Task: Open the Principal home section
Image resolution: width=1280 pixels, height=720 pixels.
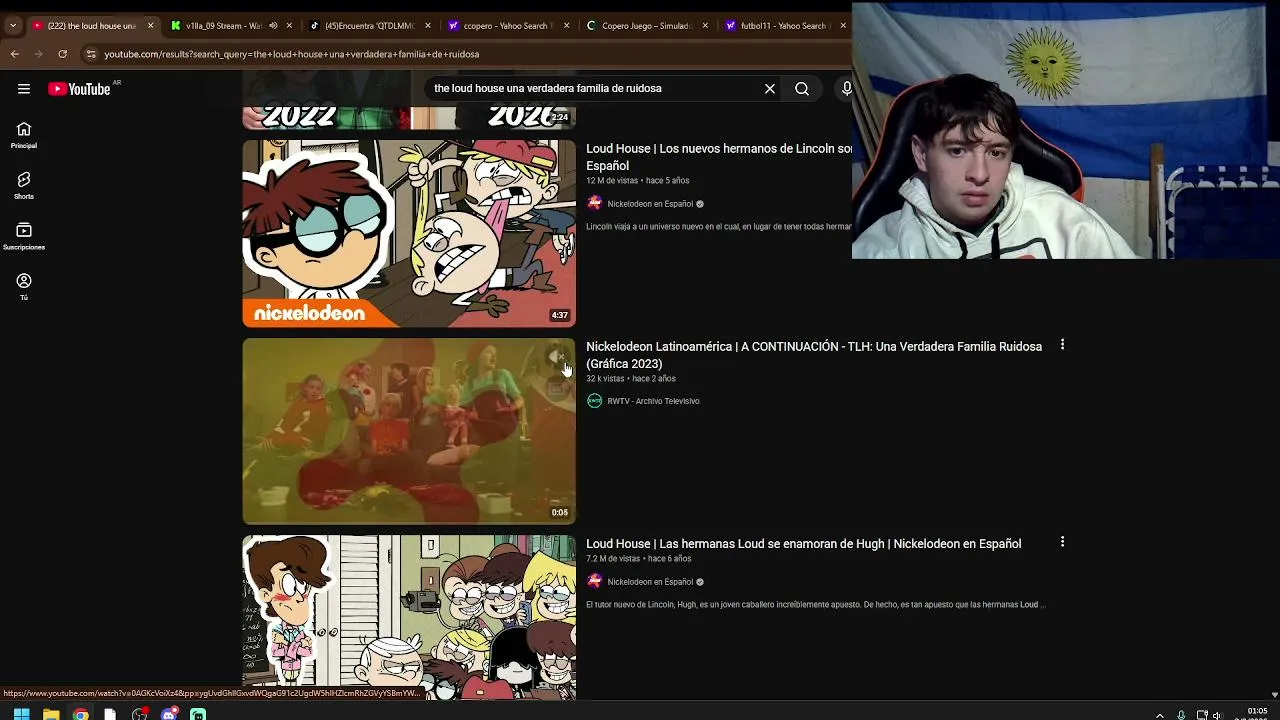Action: pos(24,135)
